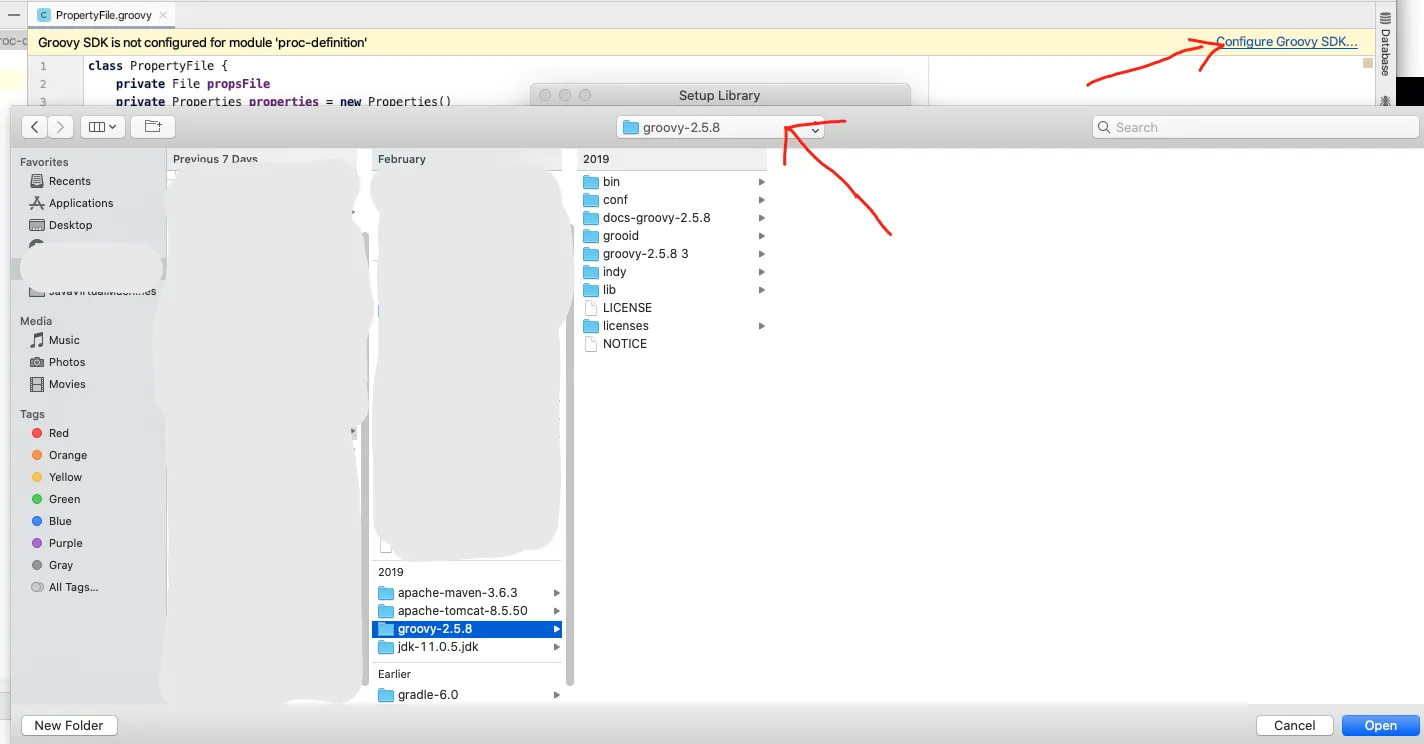Filter by the Green tag

click(64, 499)
